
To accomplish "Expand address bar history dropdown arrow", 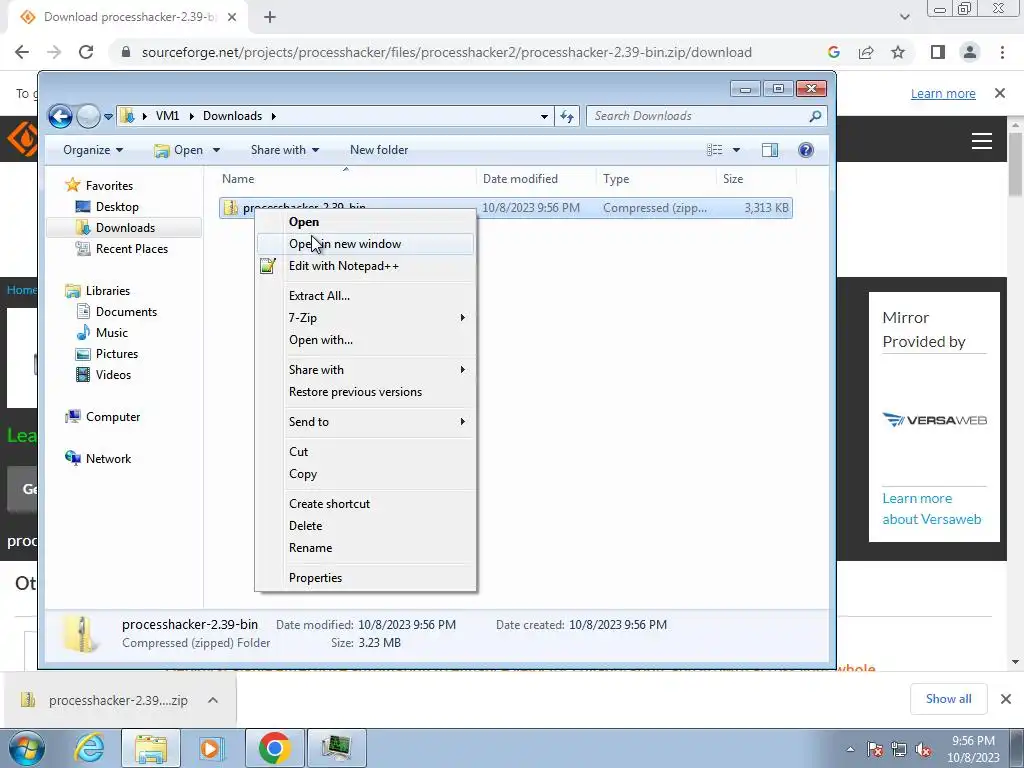I will tap(544, 116).
